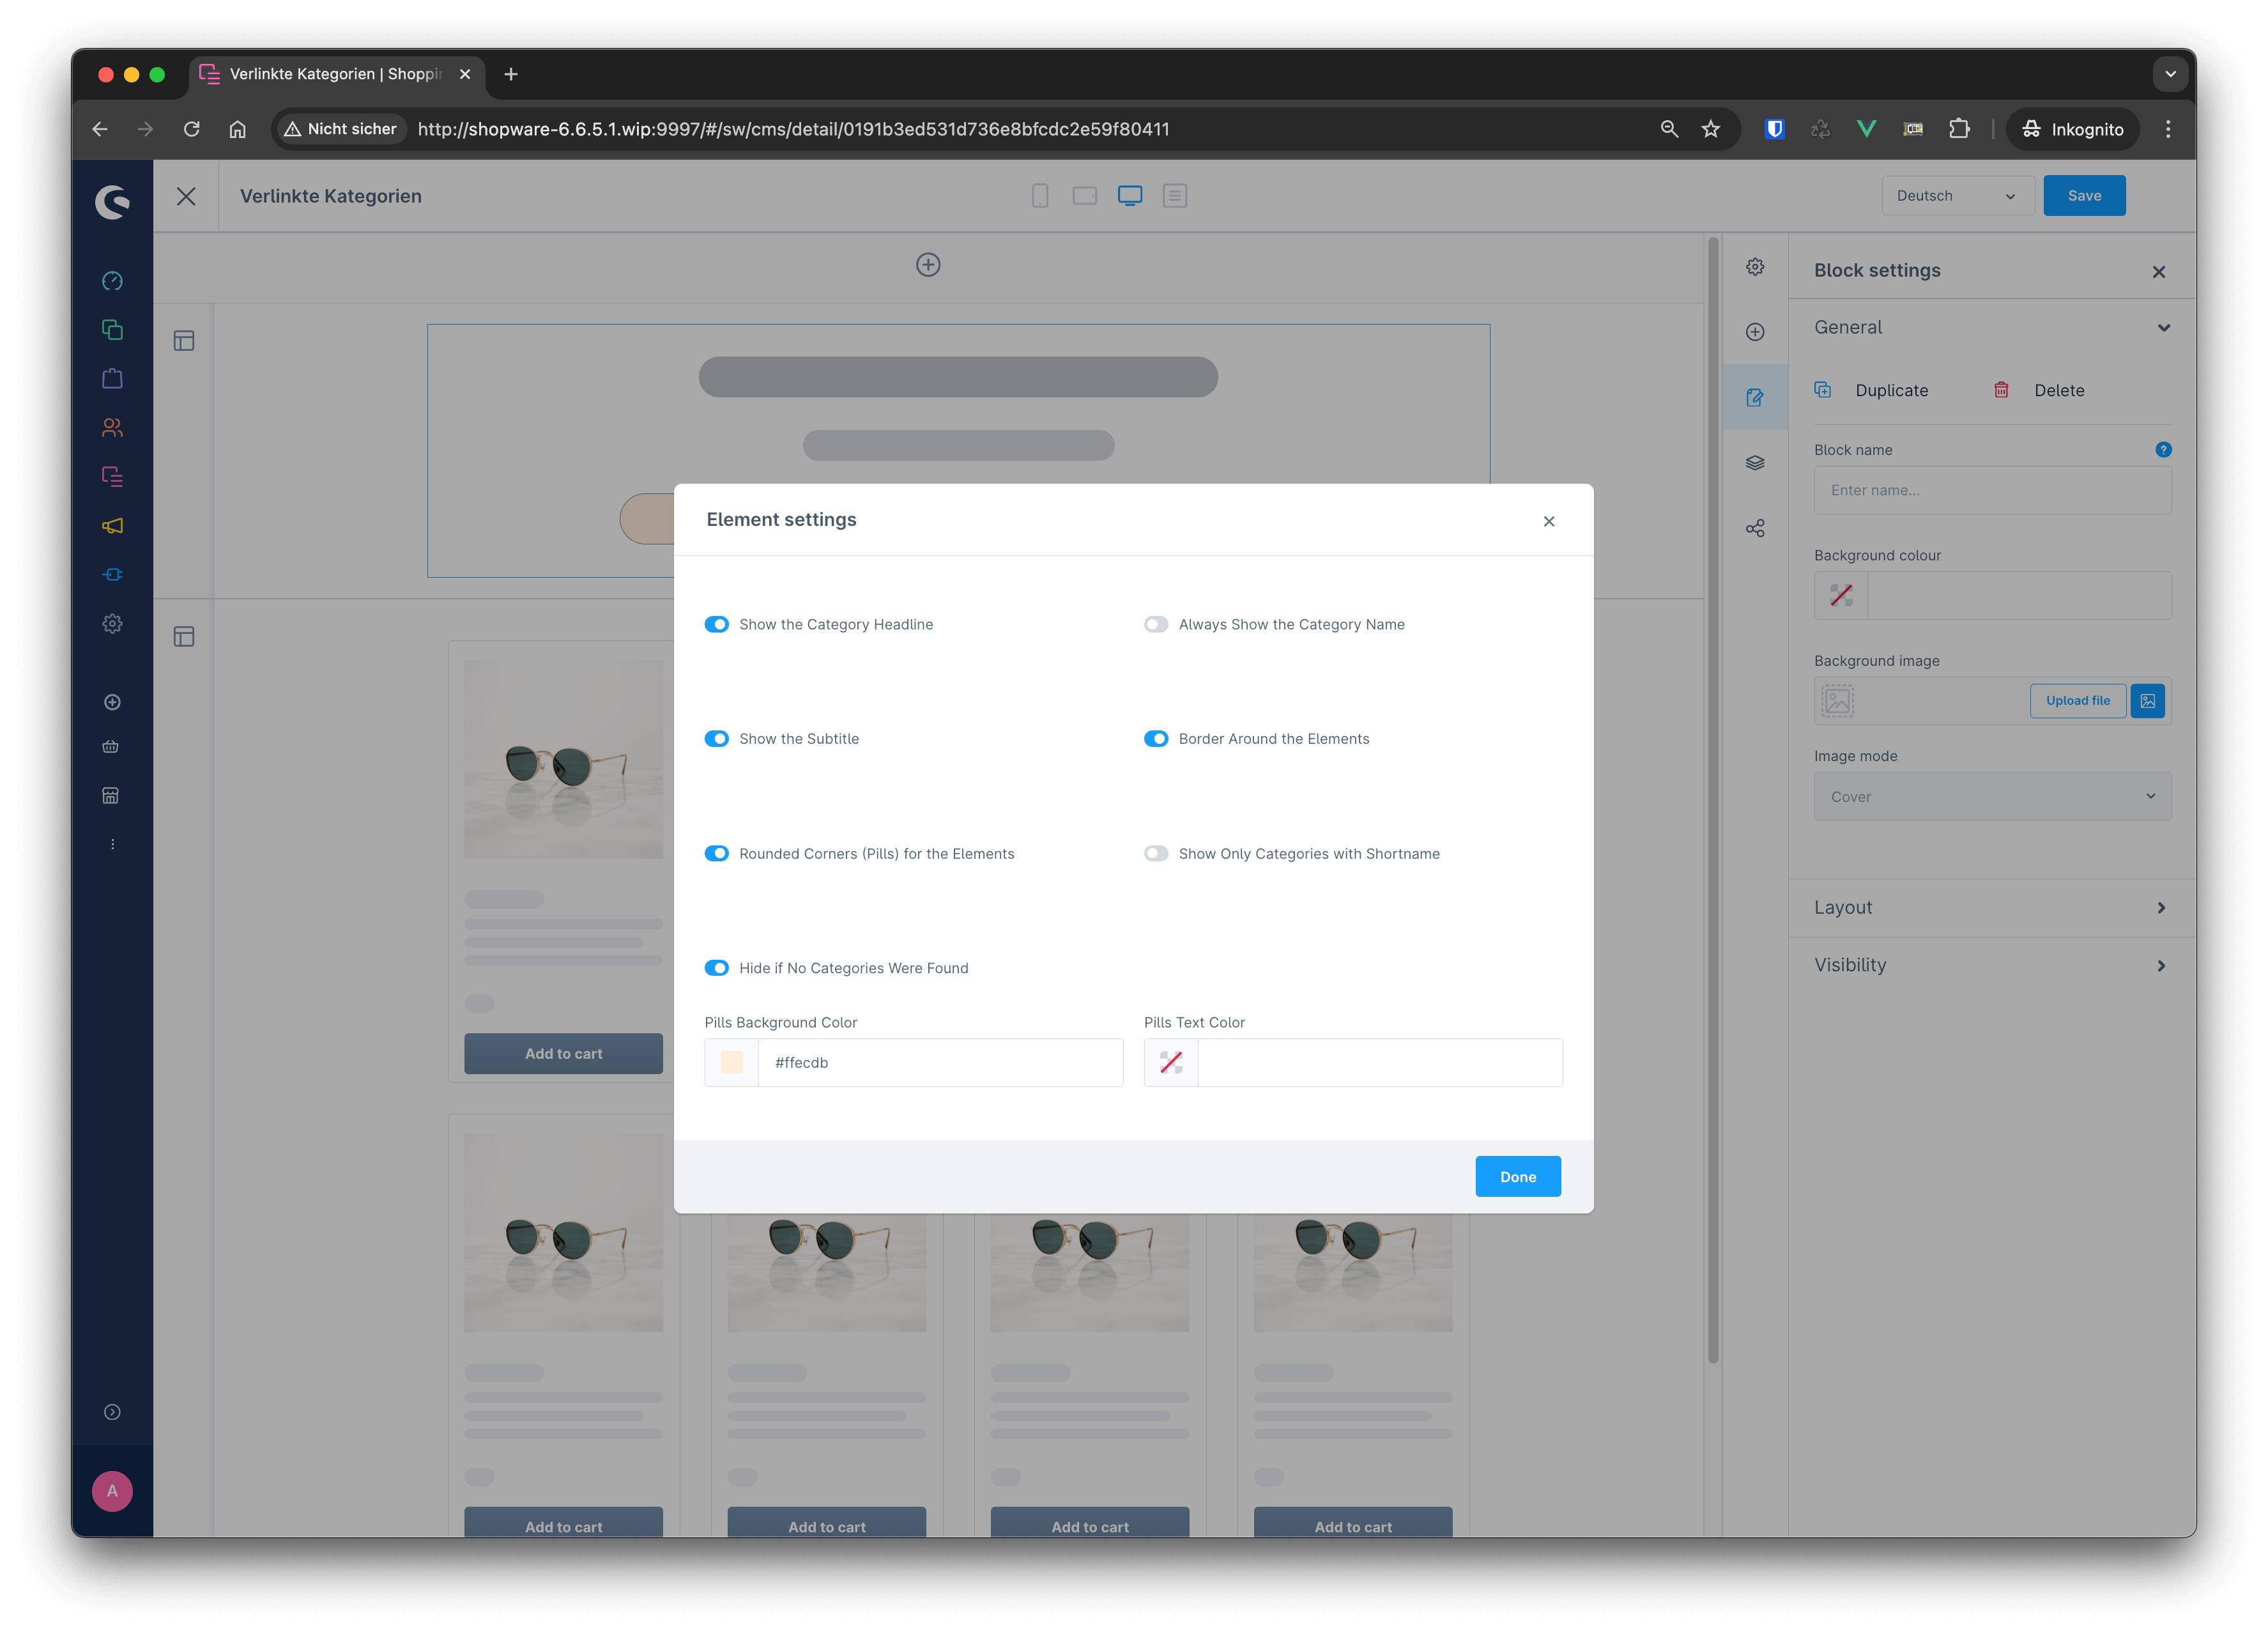
Task: Enable 'Always Show the Category Name'
Action: click(1157, 623)
